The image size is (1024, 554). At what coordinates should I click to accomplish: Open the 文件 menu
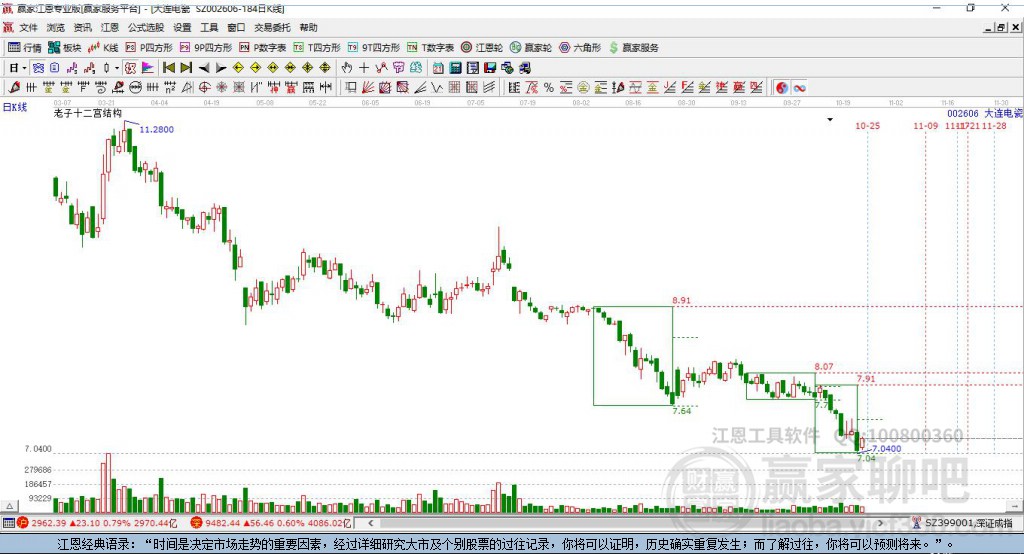[x=29, y=27]
